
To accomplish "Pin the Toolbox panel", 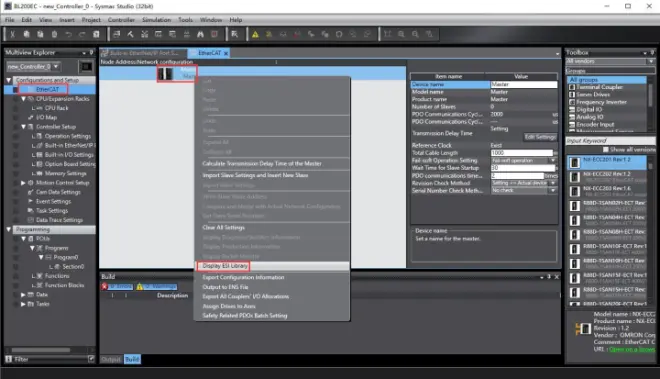I will coord(652,53).
